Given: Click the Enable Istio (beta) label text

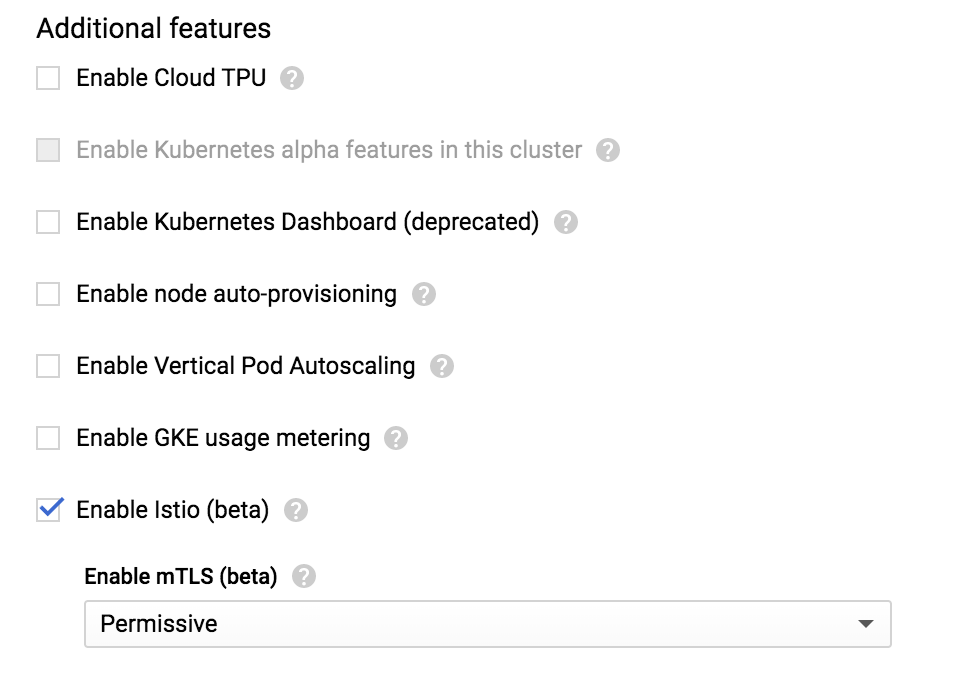Looking at the screenshot, I should pyautogui.click(x=173, y=510).
